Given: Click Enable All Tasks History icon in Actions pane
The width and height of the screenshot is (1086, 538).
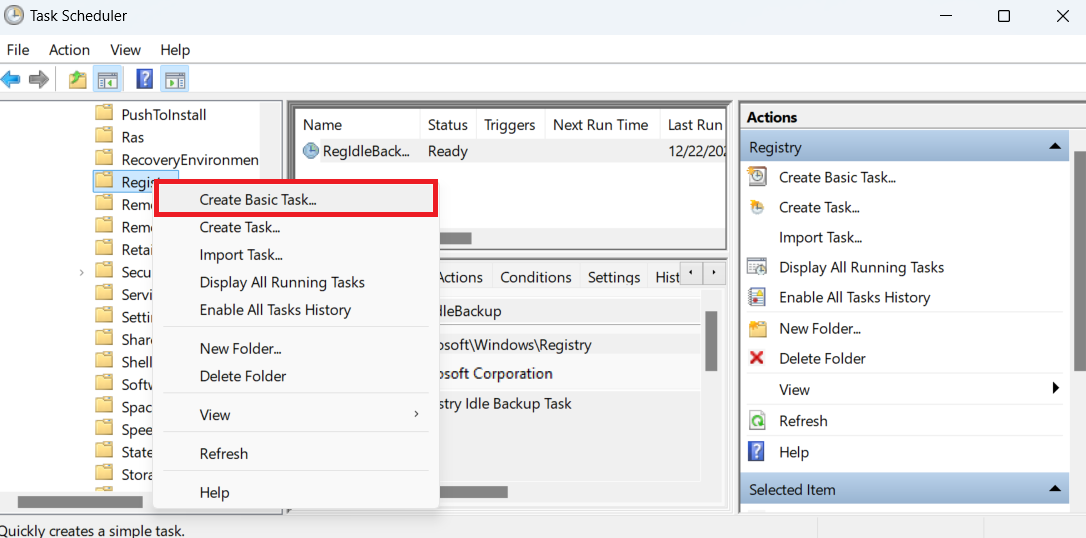Looking at the screenshot, I should click(x=758, y=297).
